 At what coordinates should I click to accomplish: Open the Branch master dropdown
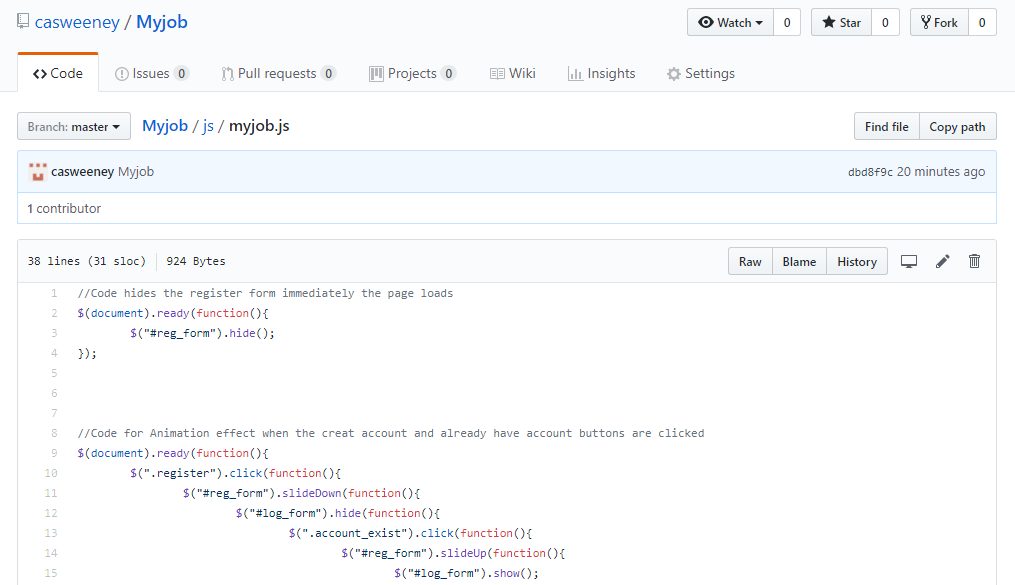click(x=74, y=127)
